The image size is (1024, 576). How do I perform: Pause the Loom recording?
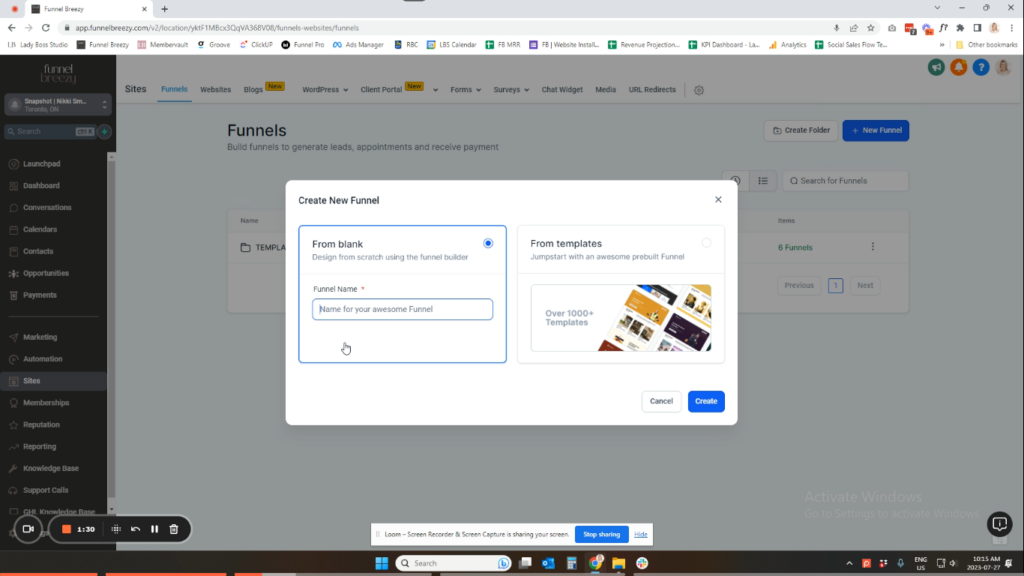coord(154,529)
